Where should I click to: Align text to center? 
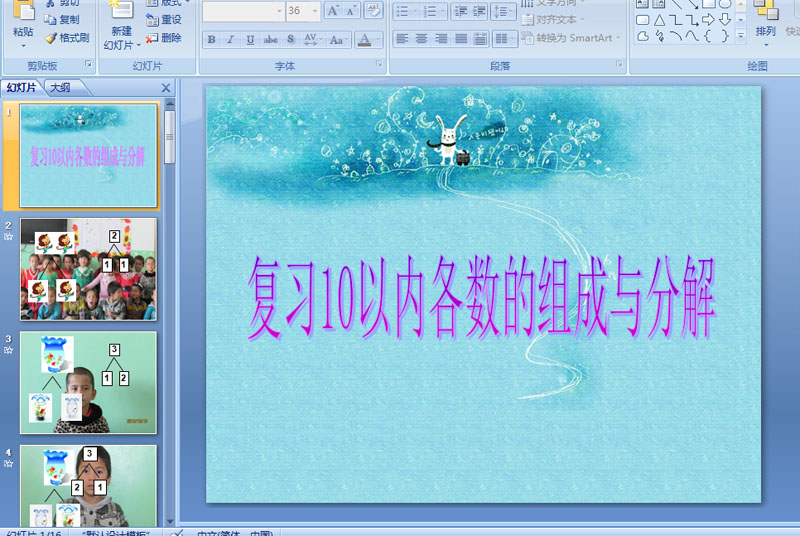(421, 38)
